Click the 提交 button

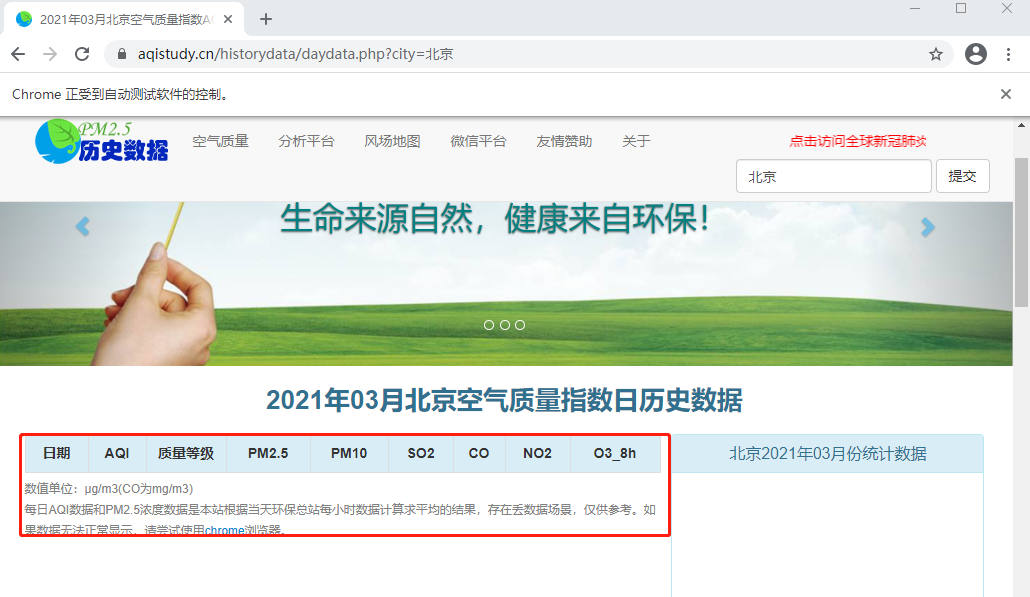962,176
